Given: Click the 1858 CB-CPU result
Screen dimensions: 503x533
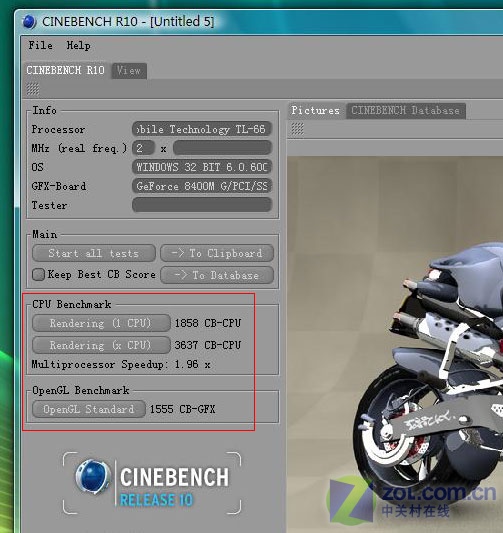Looking at the screenshot, I should tap(208, 323).
